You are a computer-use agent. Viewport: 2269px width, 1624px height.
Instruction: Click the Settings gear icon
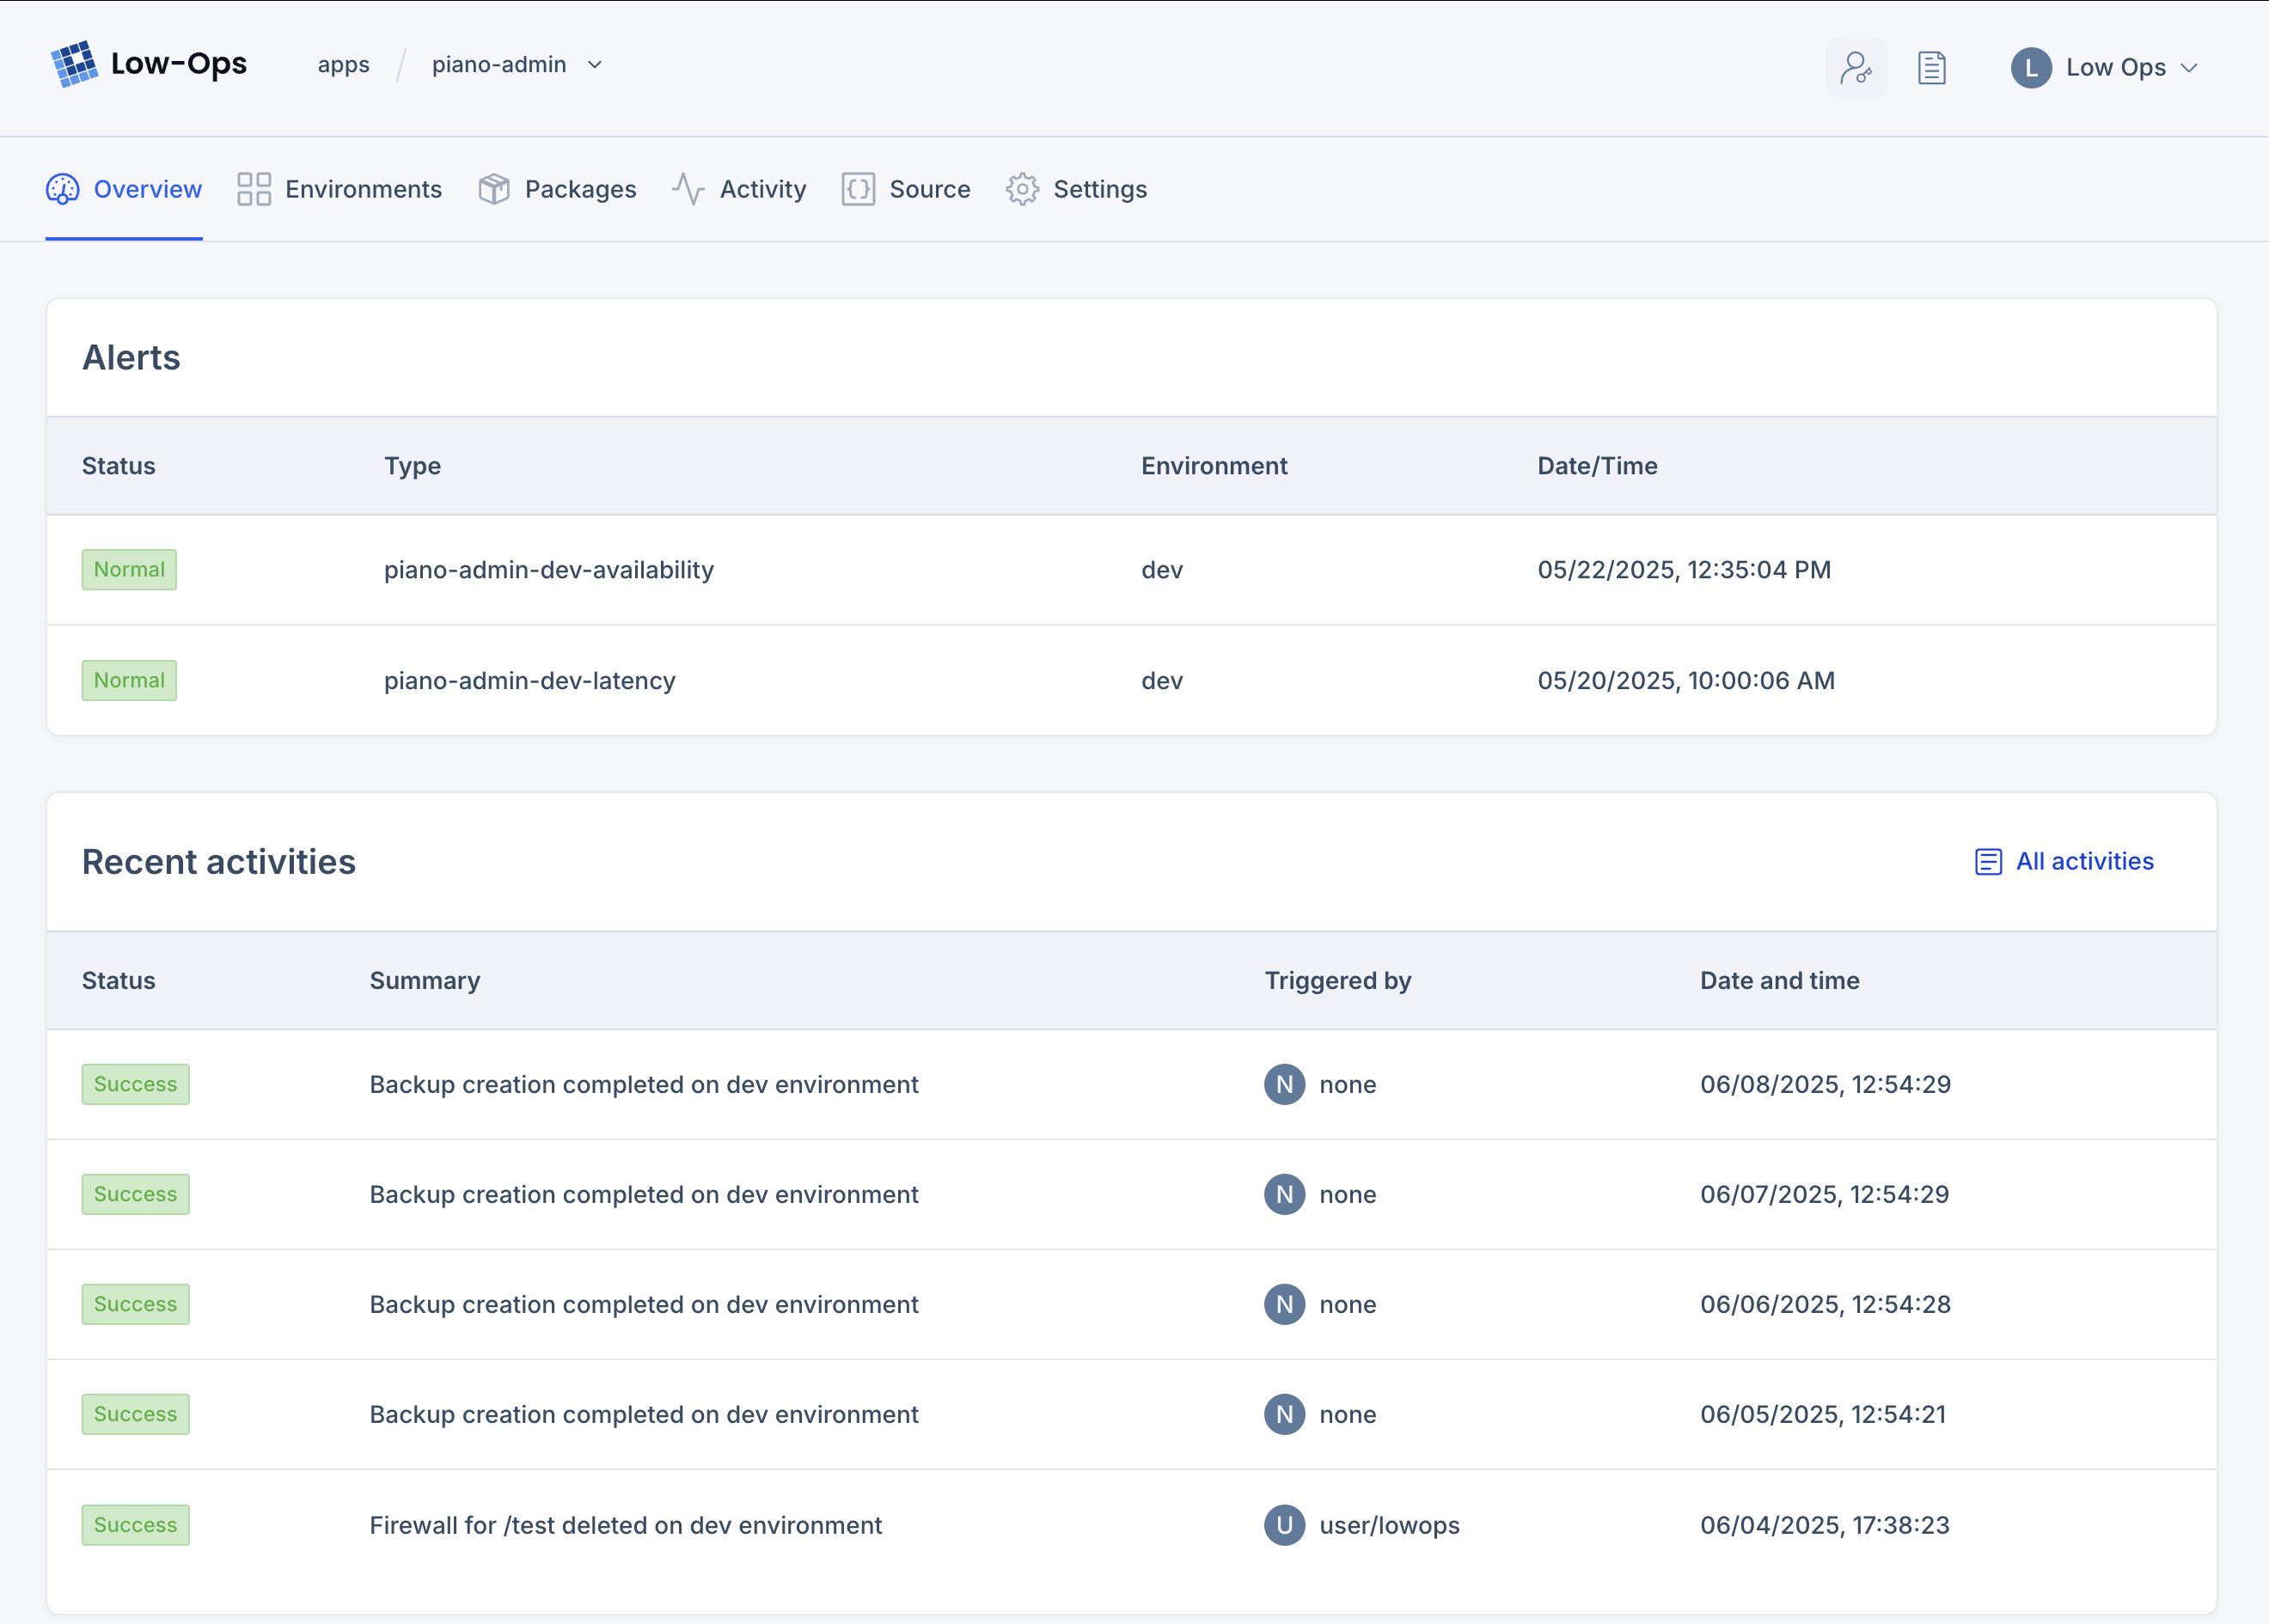point(1021,189)
